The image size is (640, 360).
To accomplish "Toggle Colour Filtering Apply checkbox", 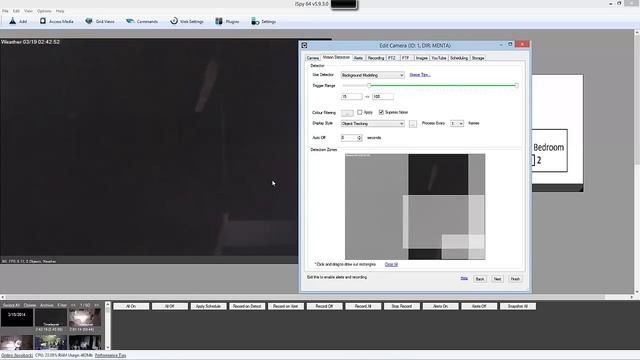I will coord(360,112).
